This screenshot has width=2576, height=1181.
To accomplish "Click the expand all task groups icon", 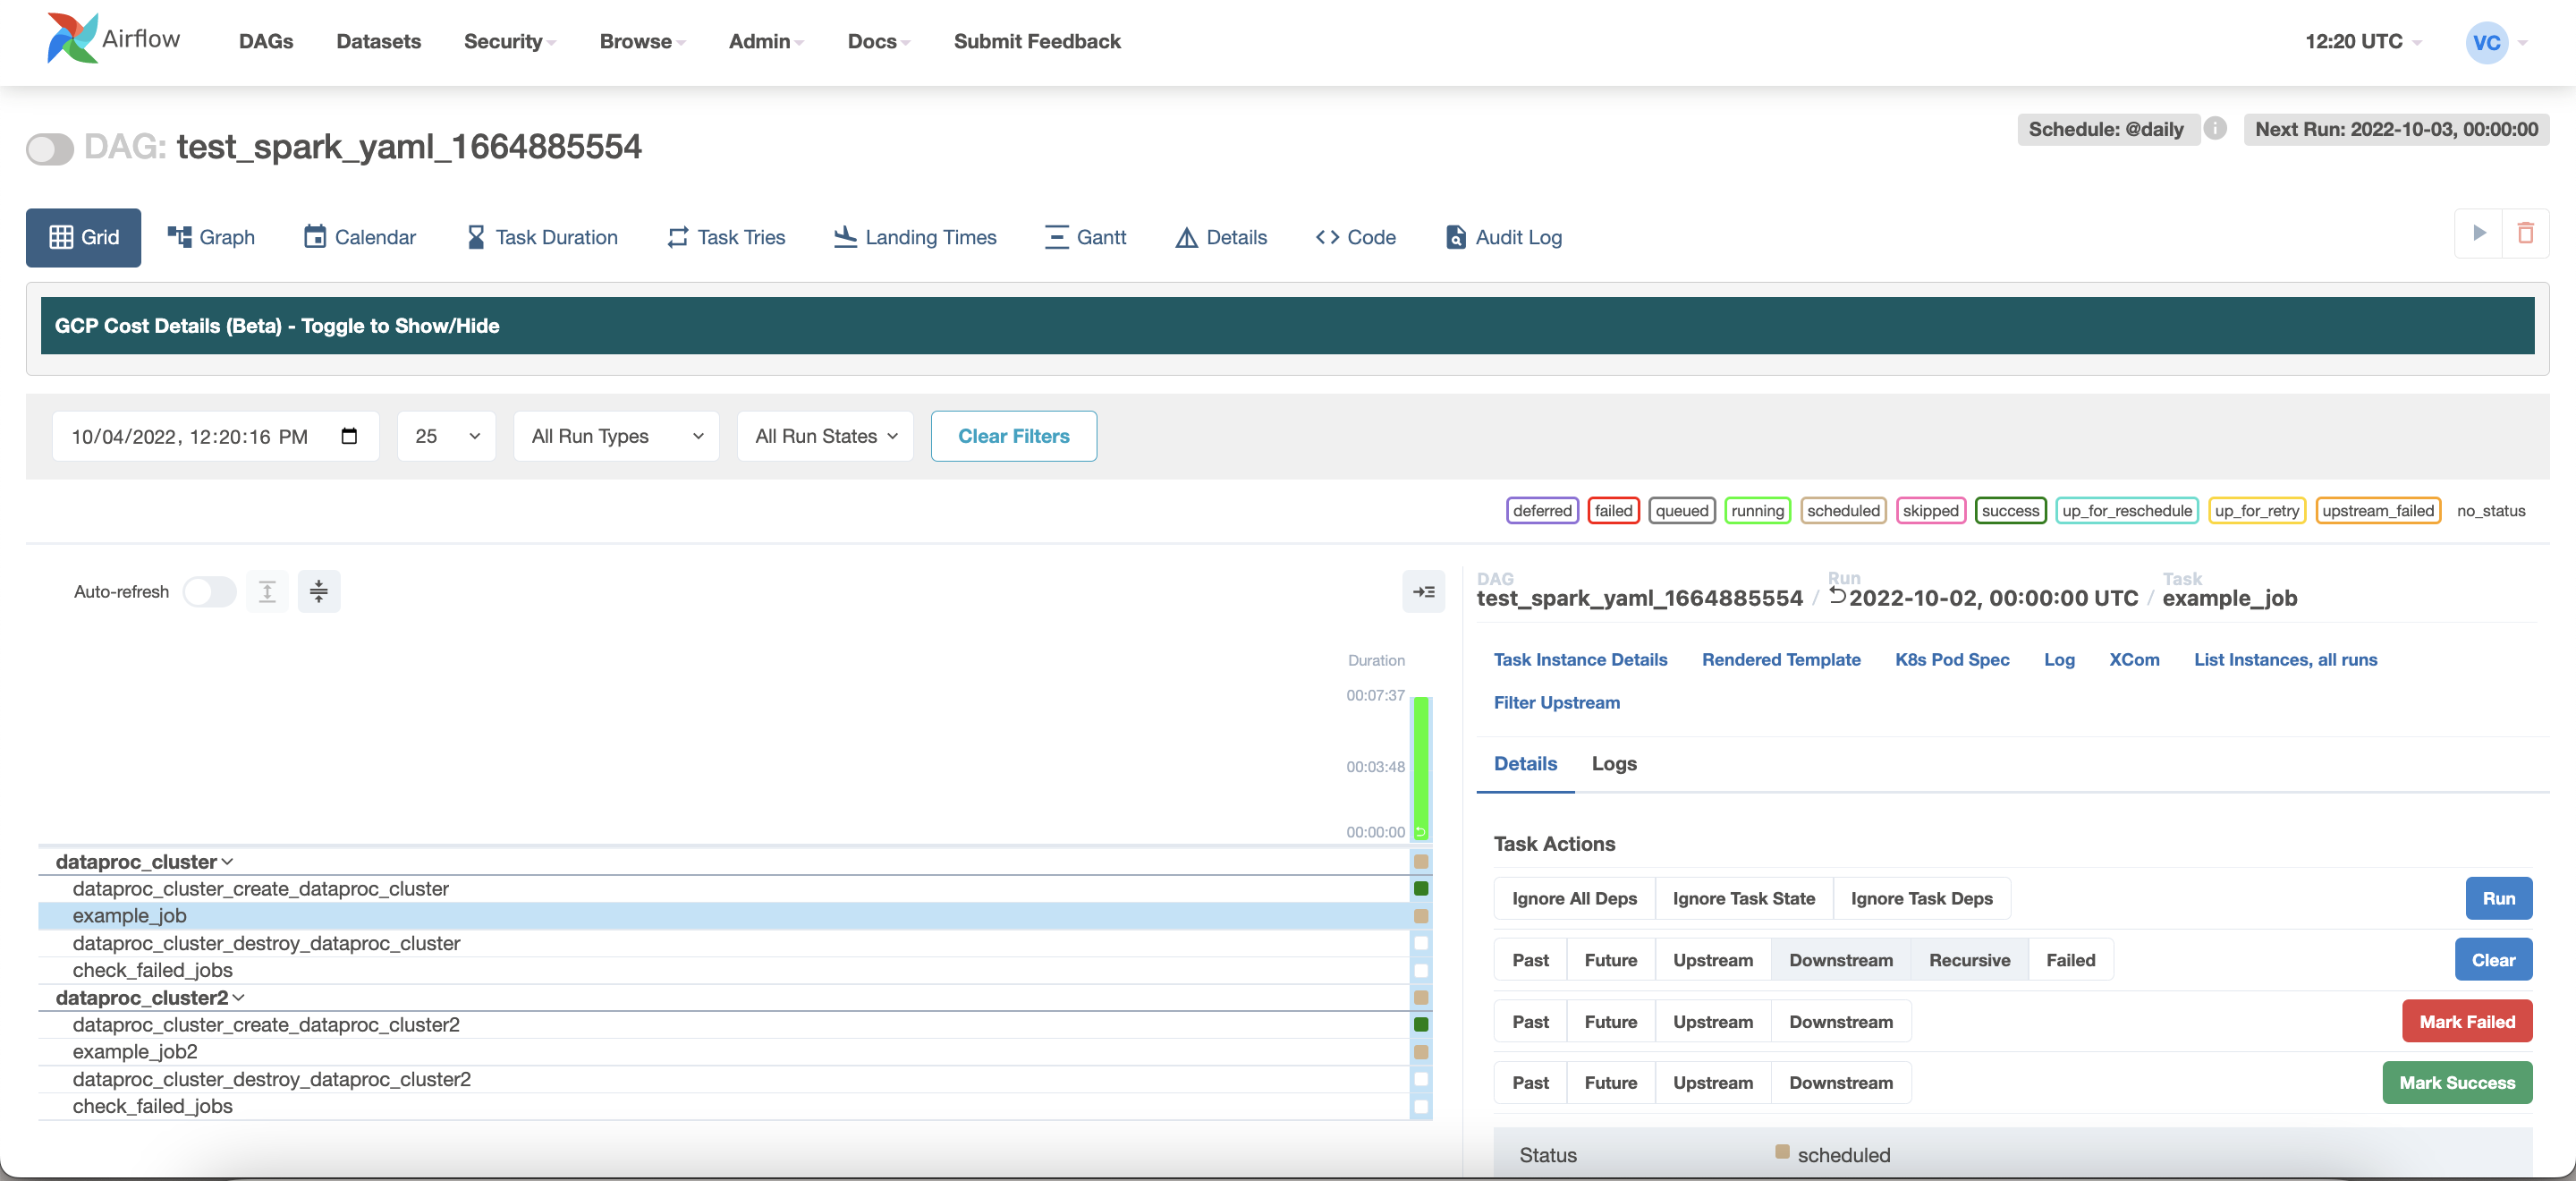I will point(267,591).
